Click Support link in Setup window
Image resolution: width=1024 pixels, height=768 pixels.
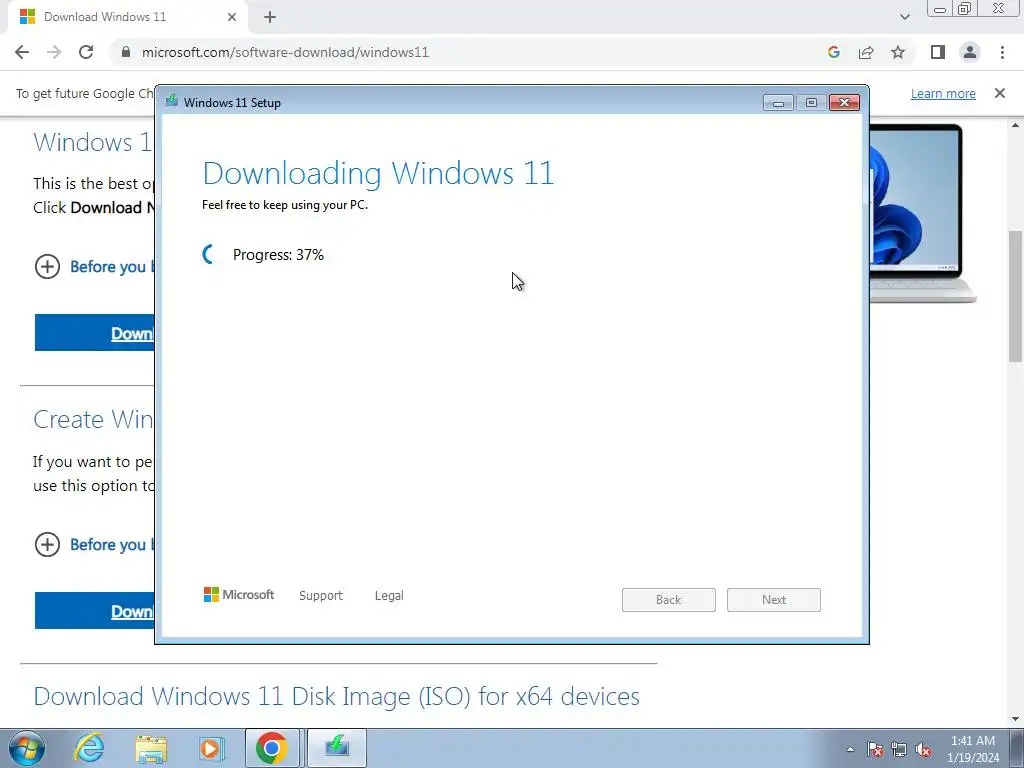tap(321, 596)
